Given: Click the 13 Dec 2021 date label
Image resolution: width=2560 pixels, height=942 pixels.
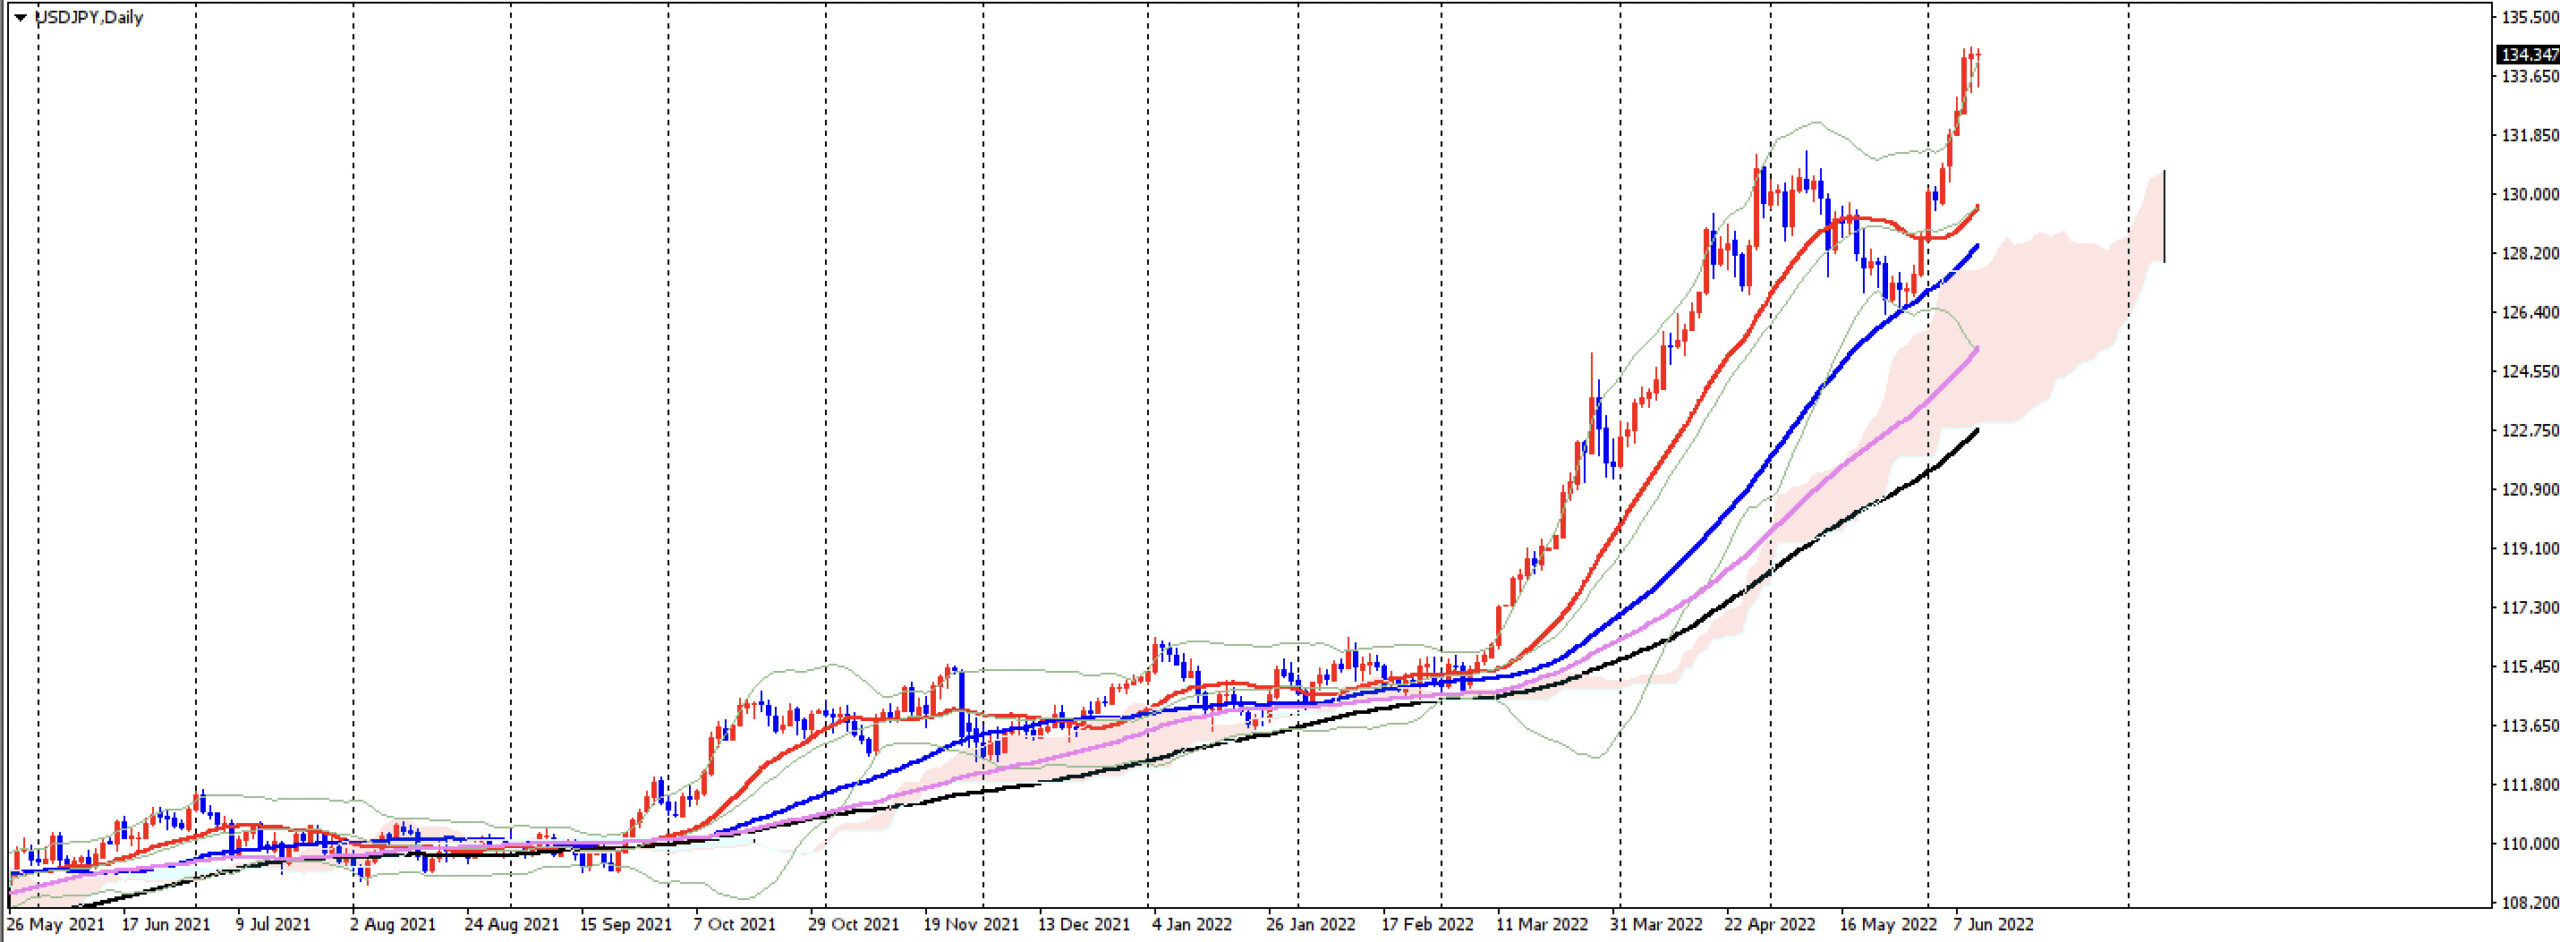Looking at the screenshot, I should click(1084, 924).
